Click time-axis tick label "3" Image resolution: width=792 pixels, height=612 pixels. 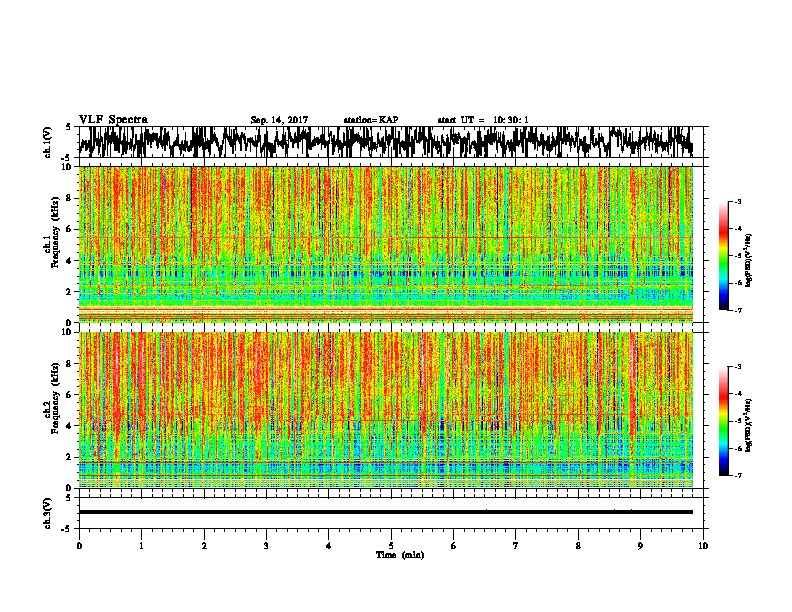(x=266, y=546)
